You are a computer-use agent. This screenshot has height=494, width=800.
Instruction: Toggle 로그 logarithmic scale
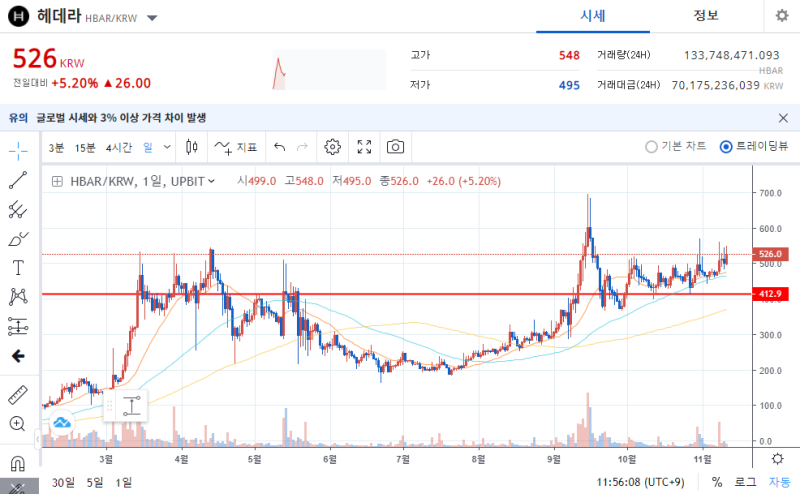pos(745,482)
